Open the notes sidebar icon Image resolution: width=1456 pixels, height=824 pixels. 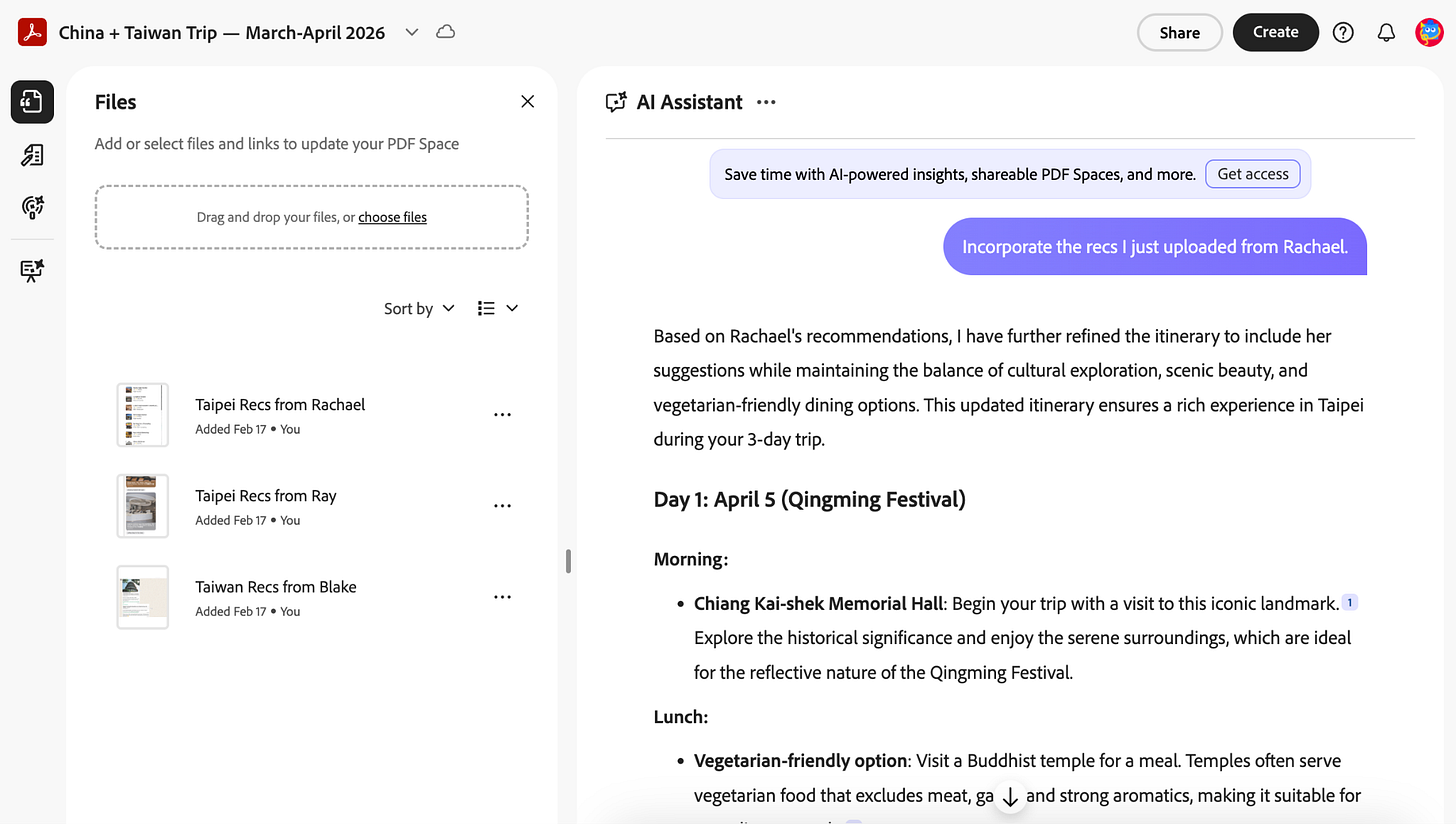click(x=32, y=155)
